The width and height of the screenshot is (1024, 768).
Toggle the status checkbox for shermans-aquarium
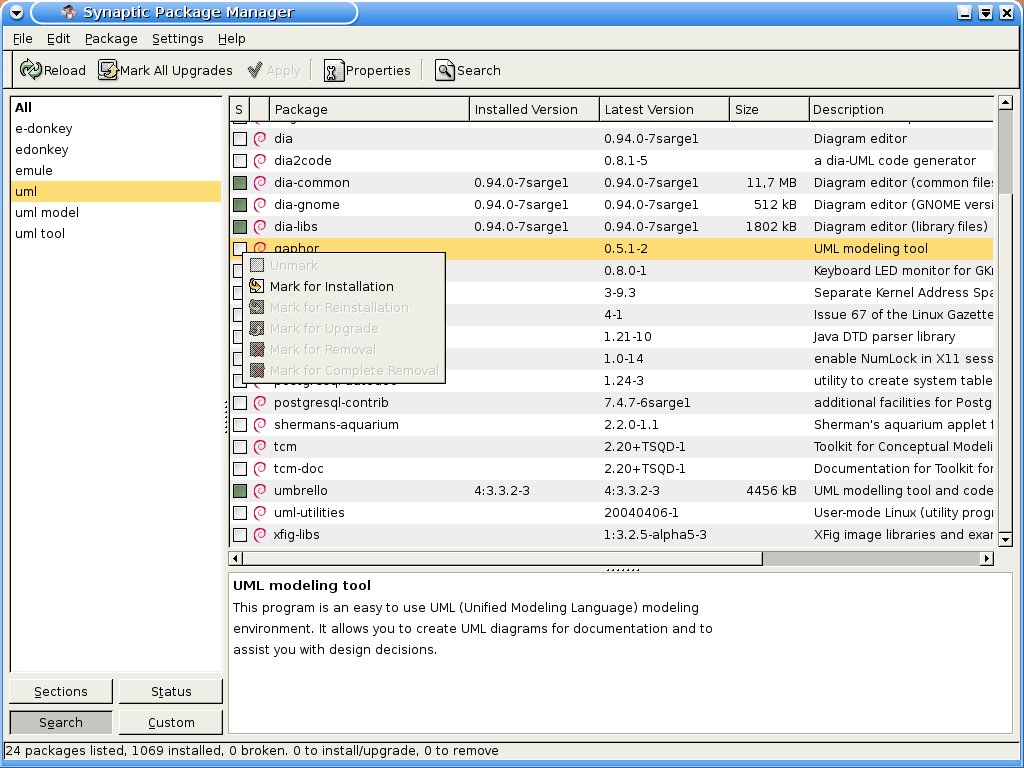coord(240,425)
